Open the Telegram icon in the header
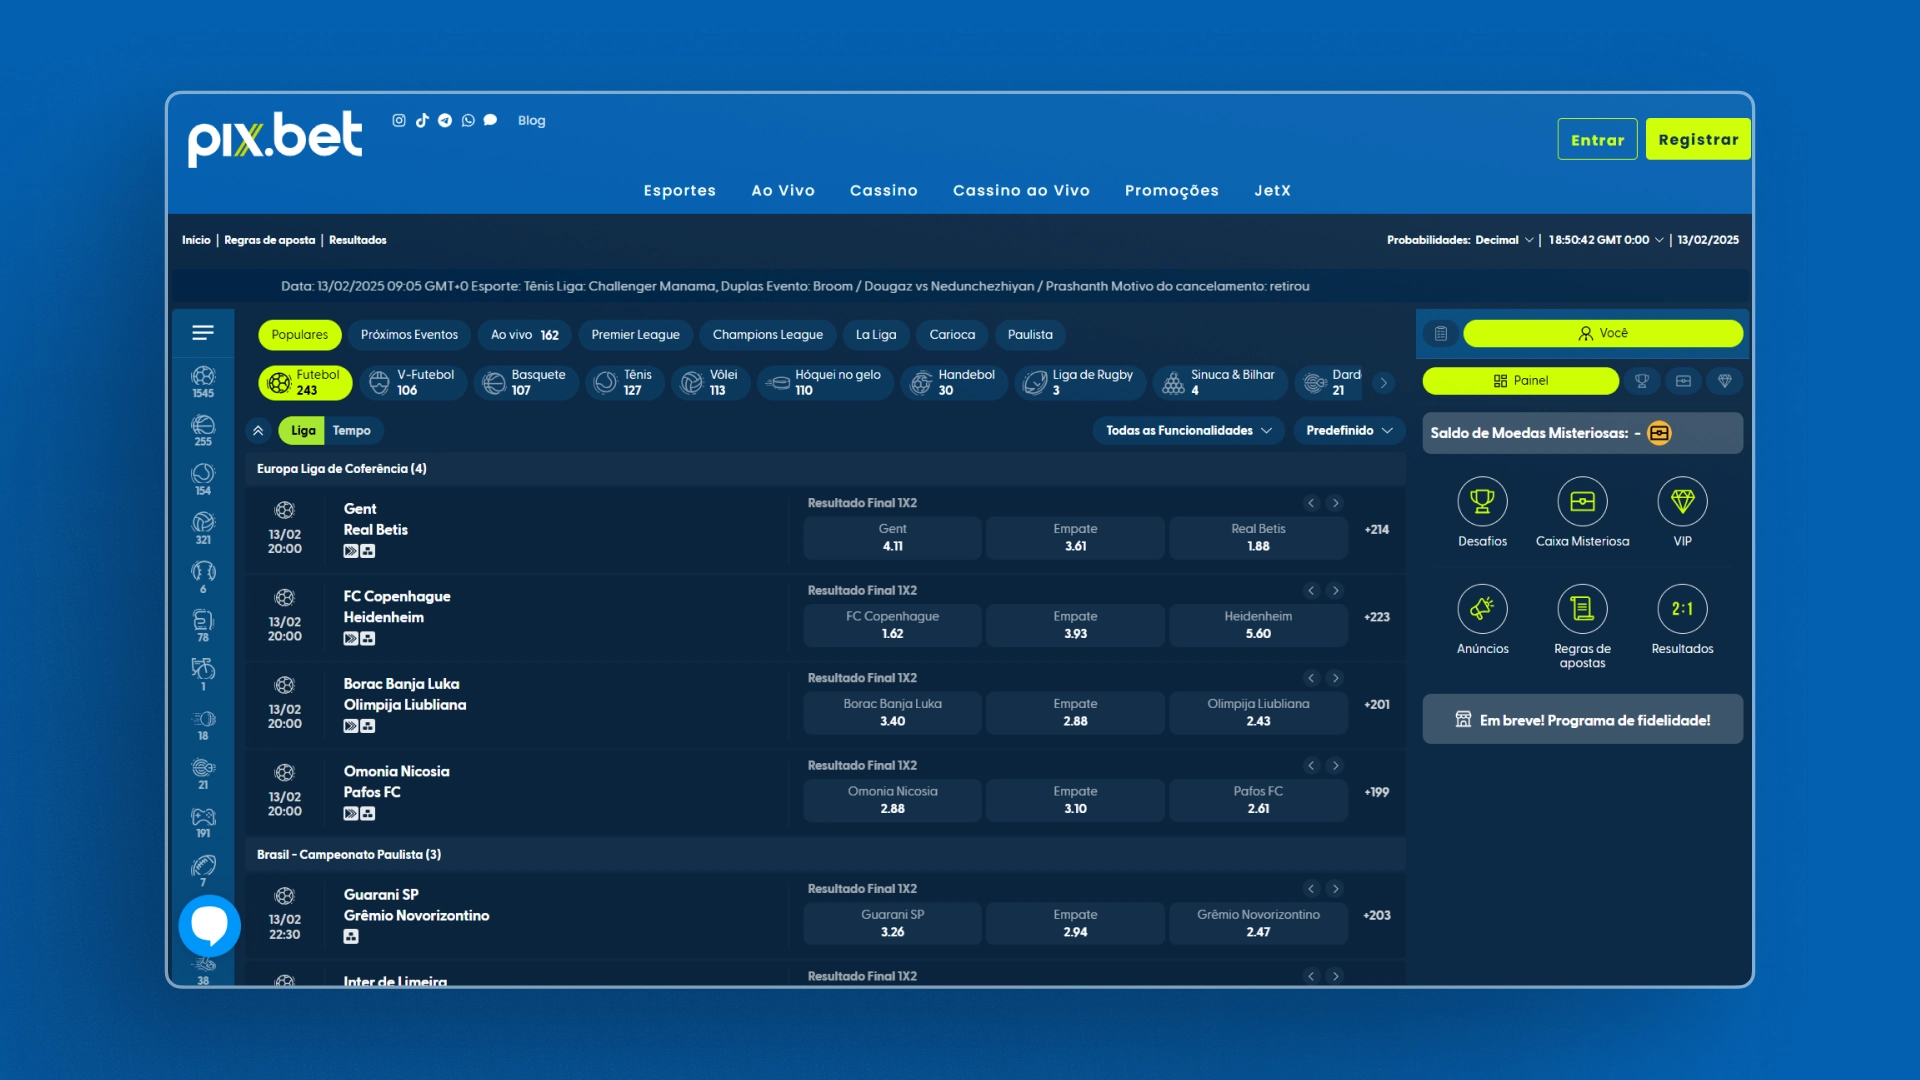This screenshot has width=1920, height=1080. click(445, 120)
